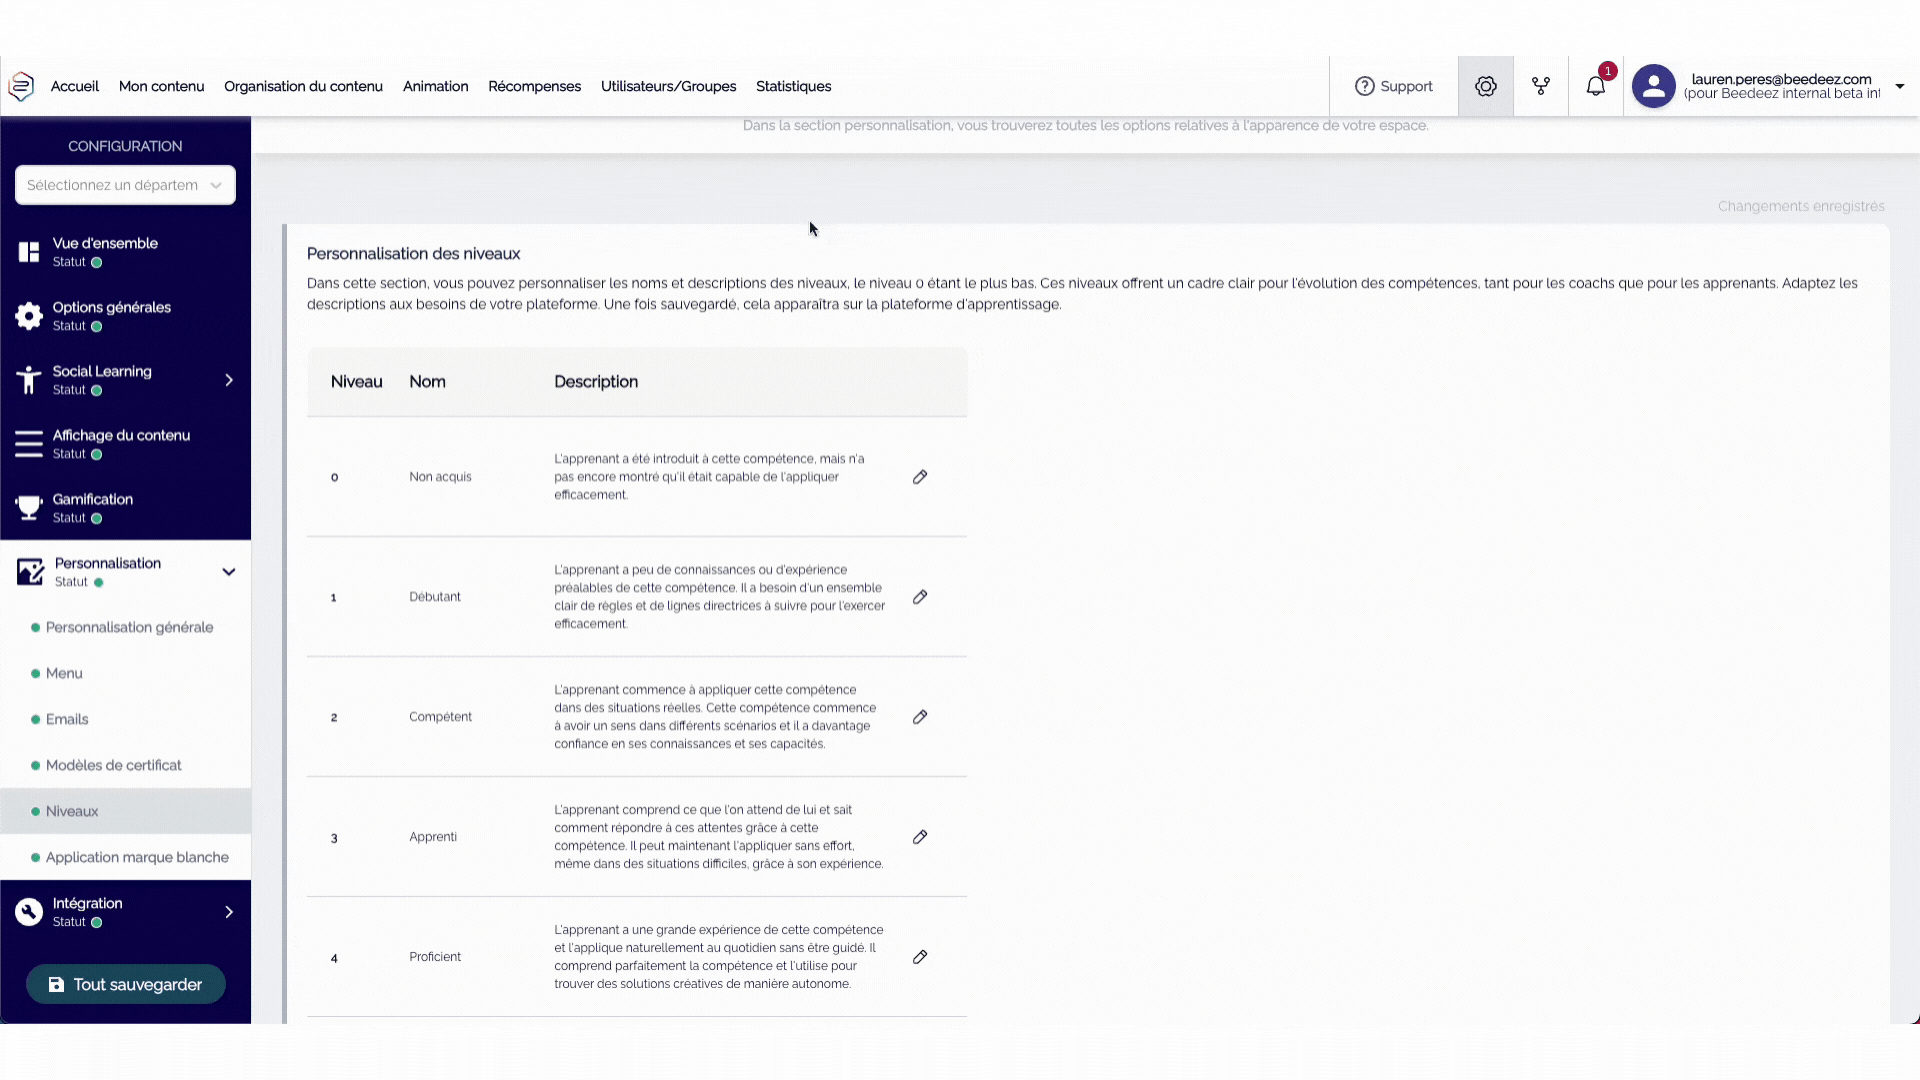Click the Affichage du contenu list icon
Screen dimensions: 1920x1080
click(x=28, y=443)
